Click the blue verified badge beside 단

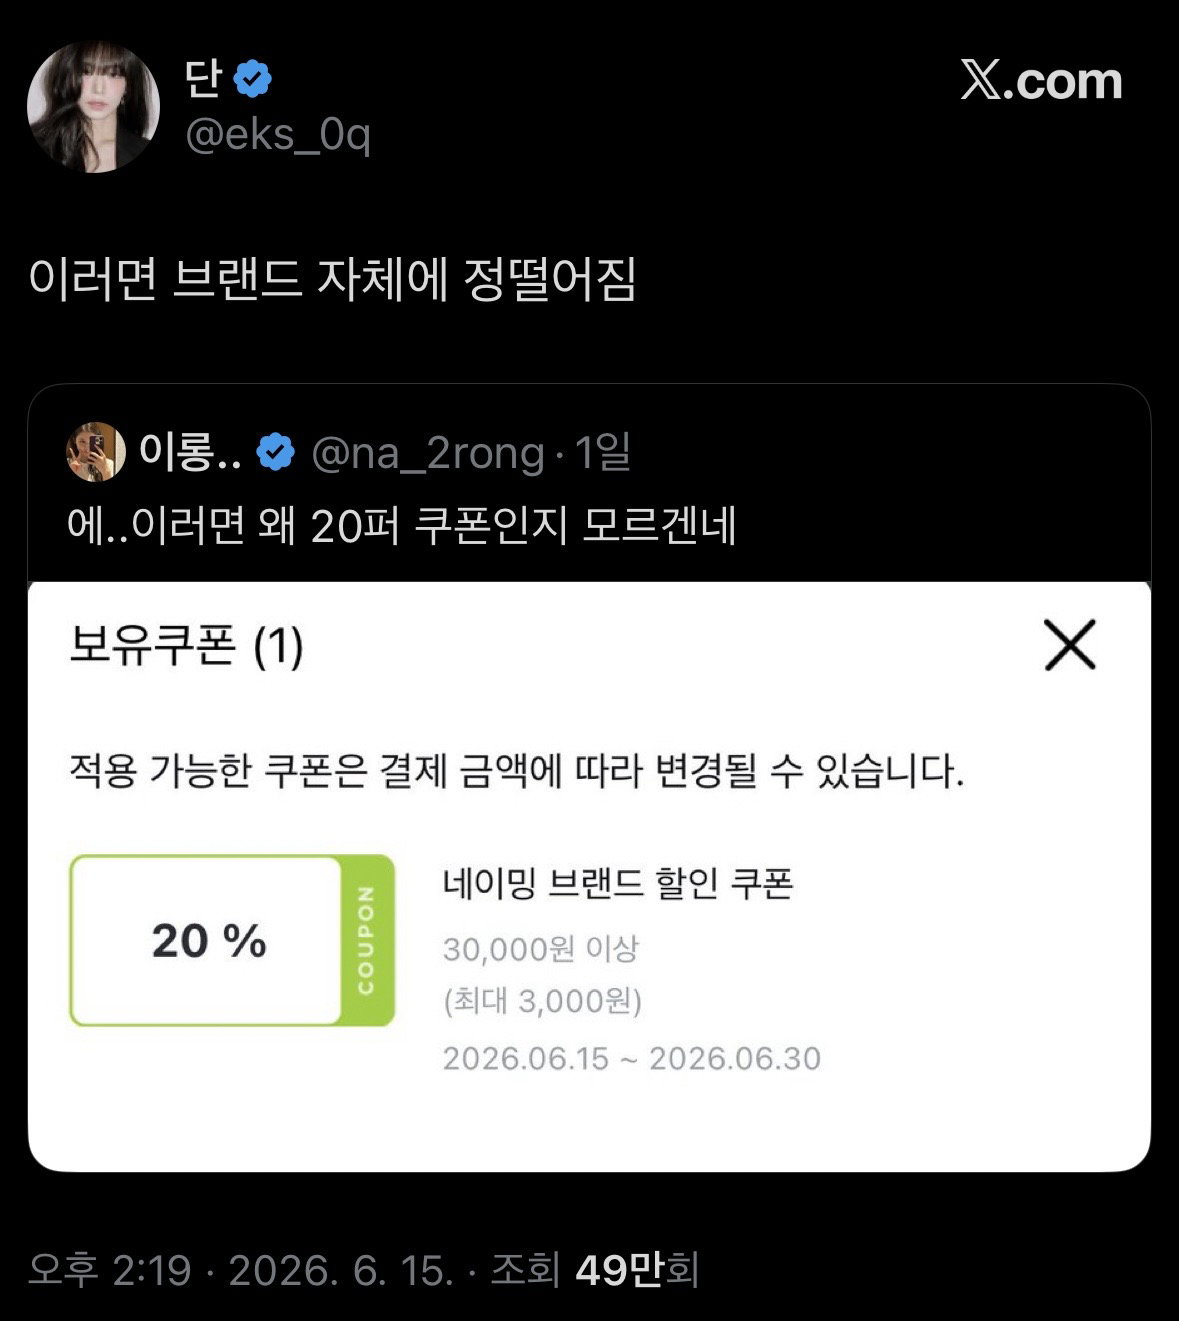tap(253, 79)
